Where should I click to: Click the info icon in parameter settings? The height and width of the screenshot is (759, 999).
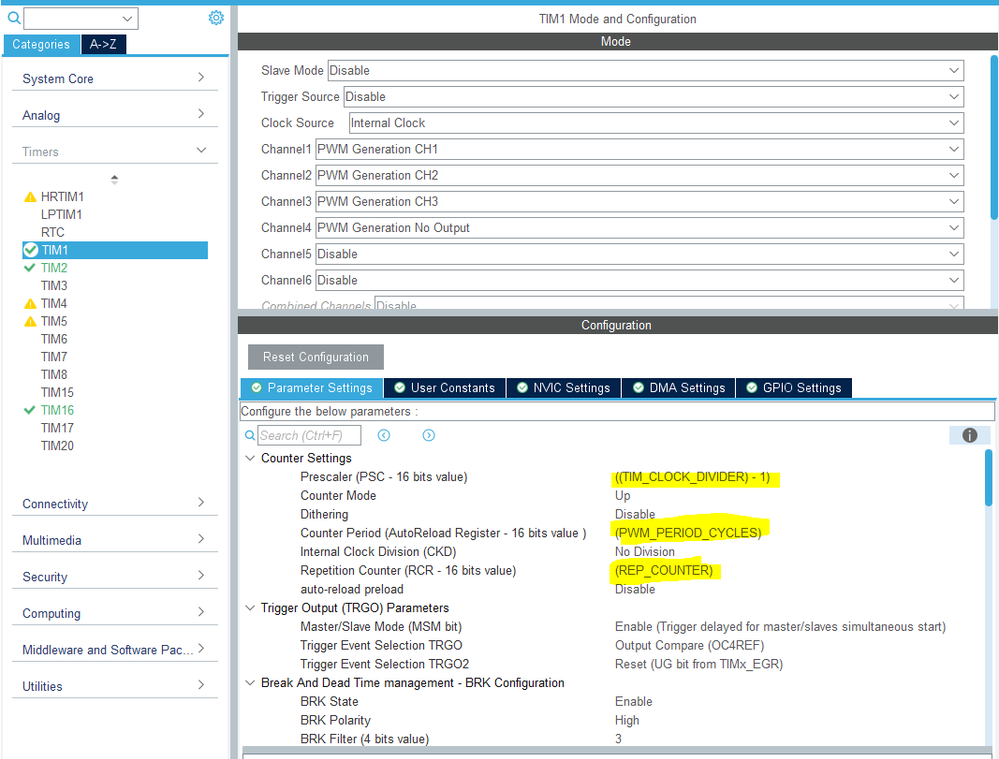coord(969,435)
